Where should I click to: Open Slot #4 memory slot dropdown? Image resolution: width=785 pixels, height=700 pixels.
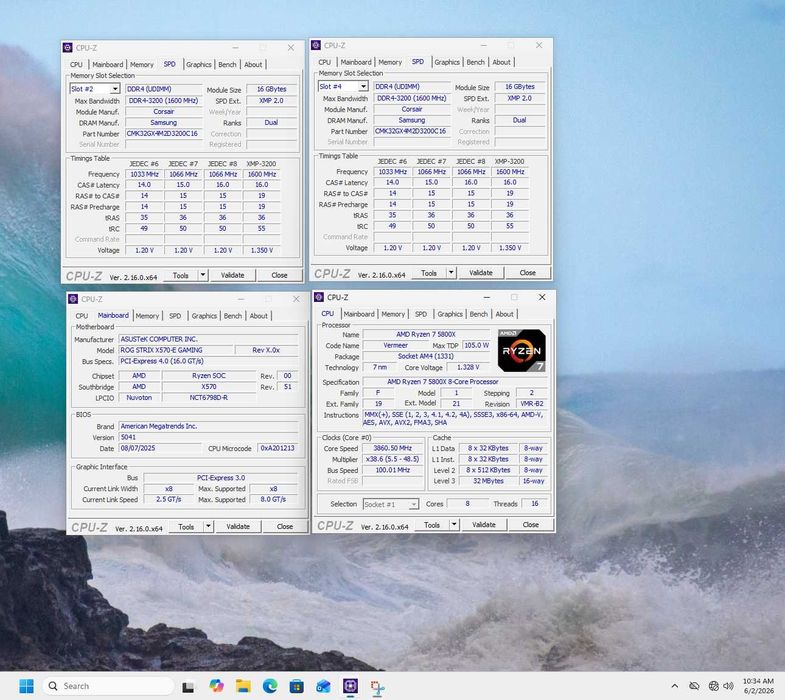pos(363,86)
